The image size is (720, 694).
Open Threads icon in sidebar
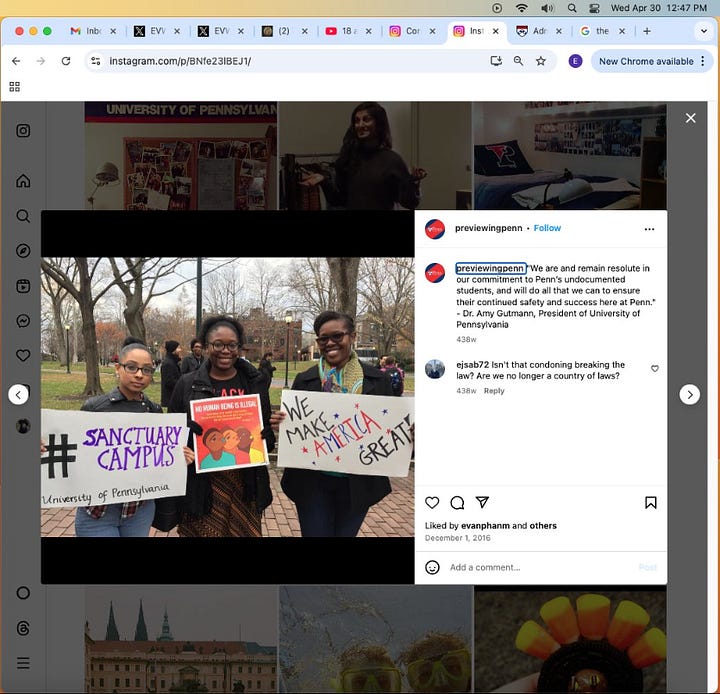tap(23, 628)
